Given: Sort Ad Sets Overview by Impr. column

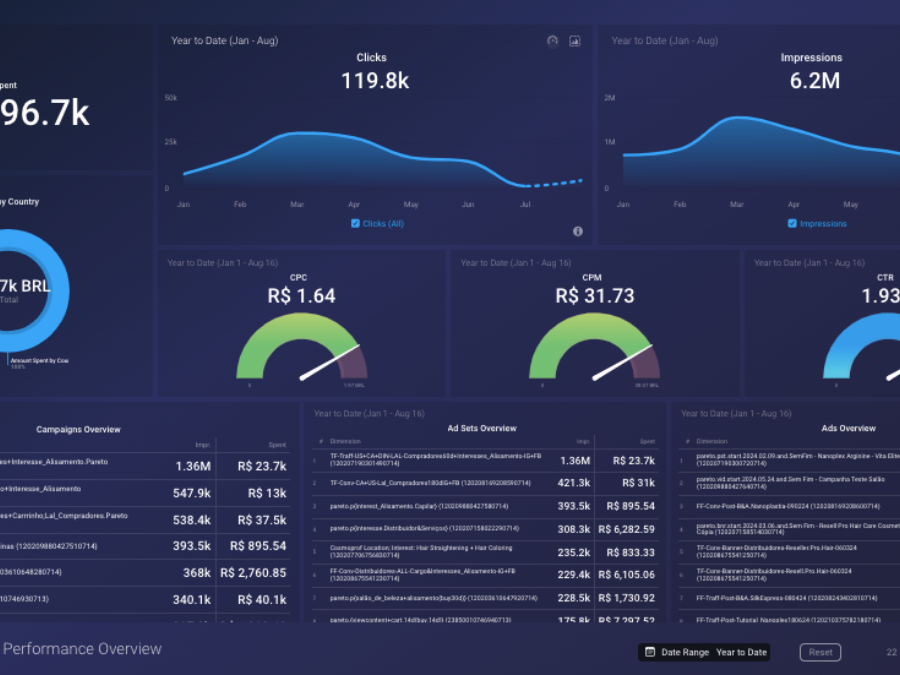Looking at the screenshot, I should click(582, 441).
